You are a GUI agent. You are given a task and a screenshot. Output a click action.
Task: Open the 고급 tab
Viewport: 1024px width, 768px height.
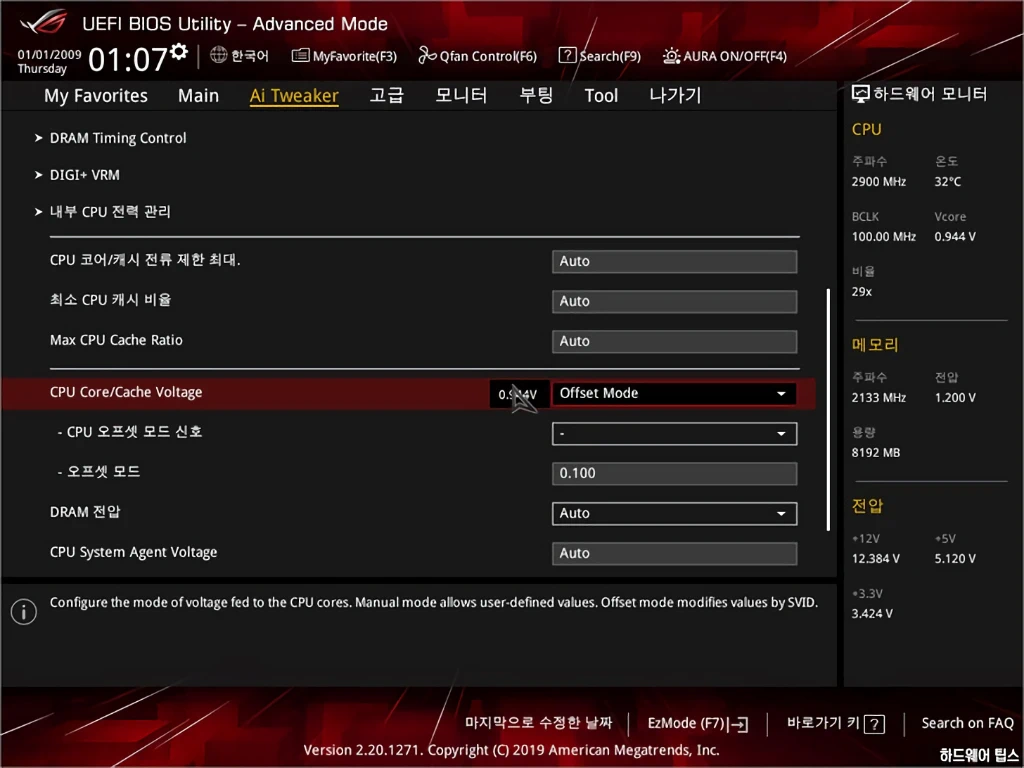point(387,95)
